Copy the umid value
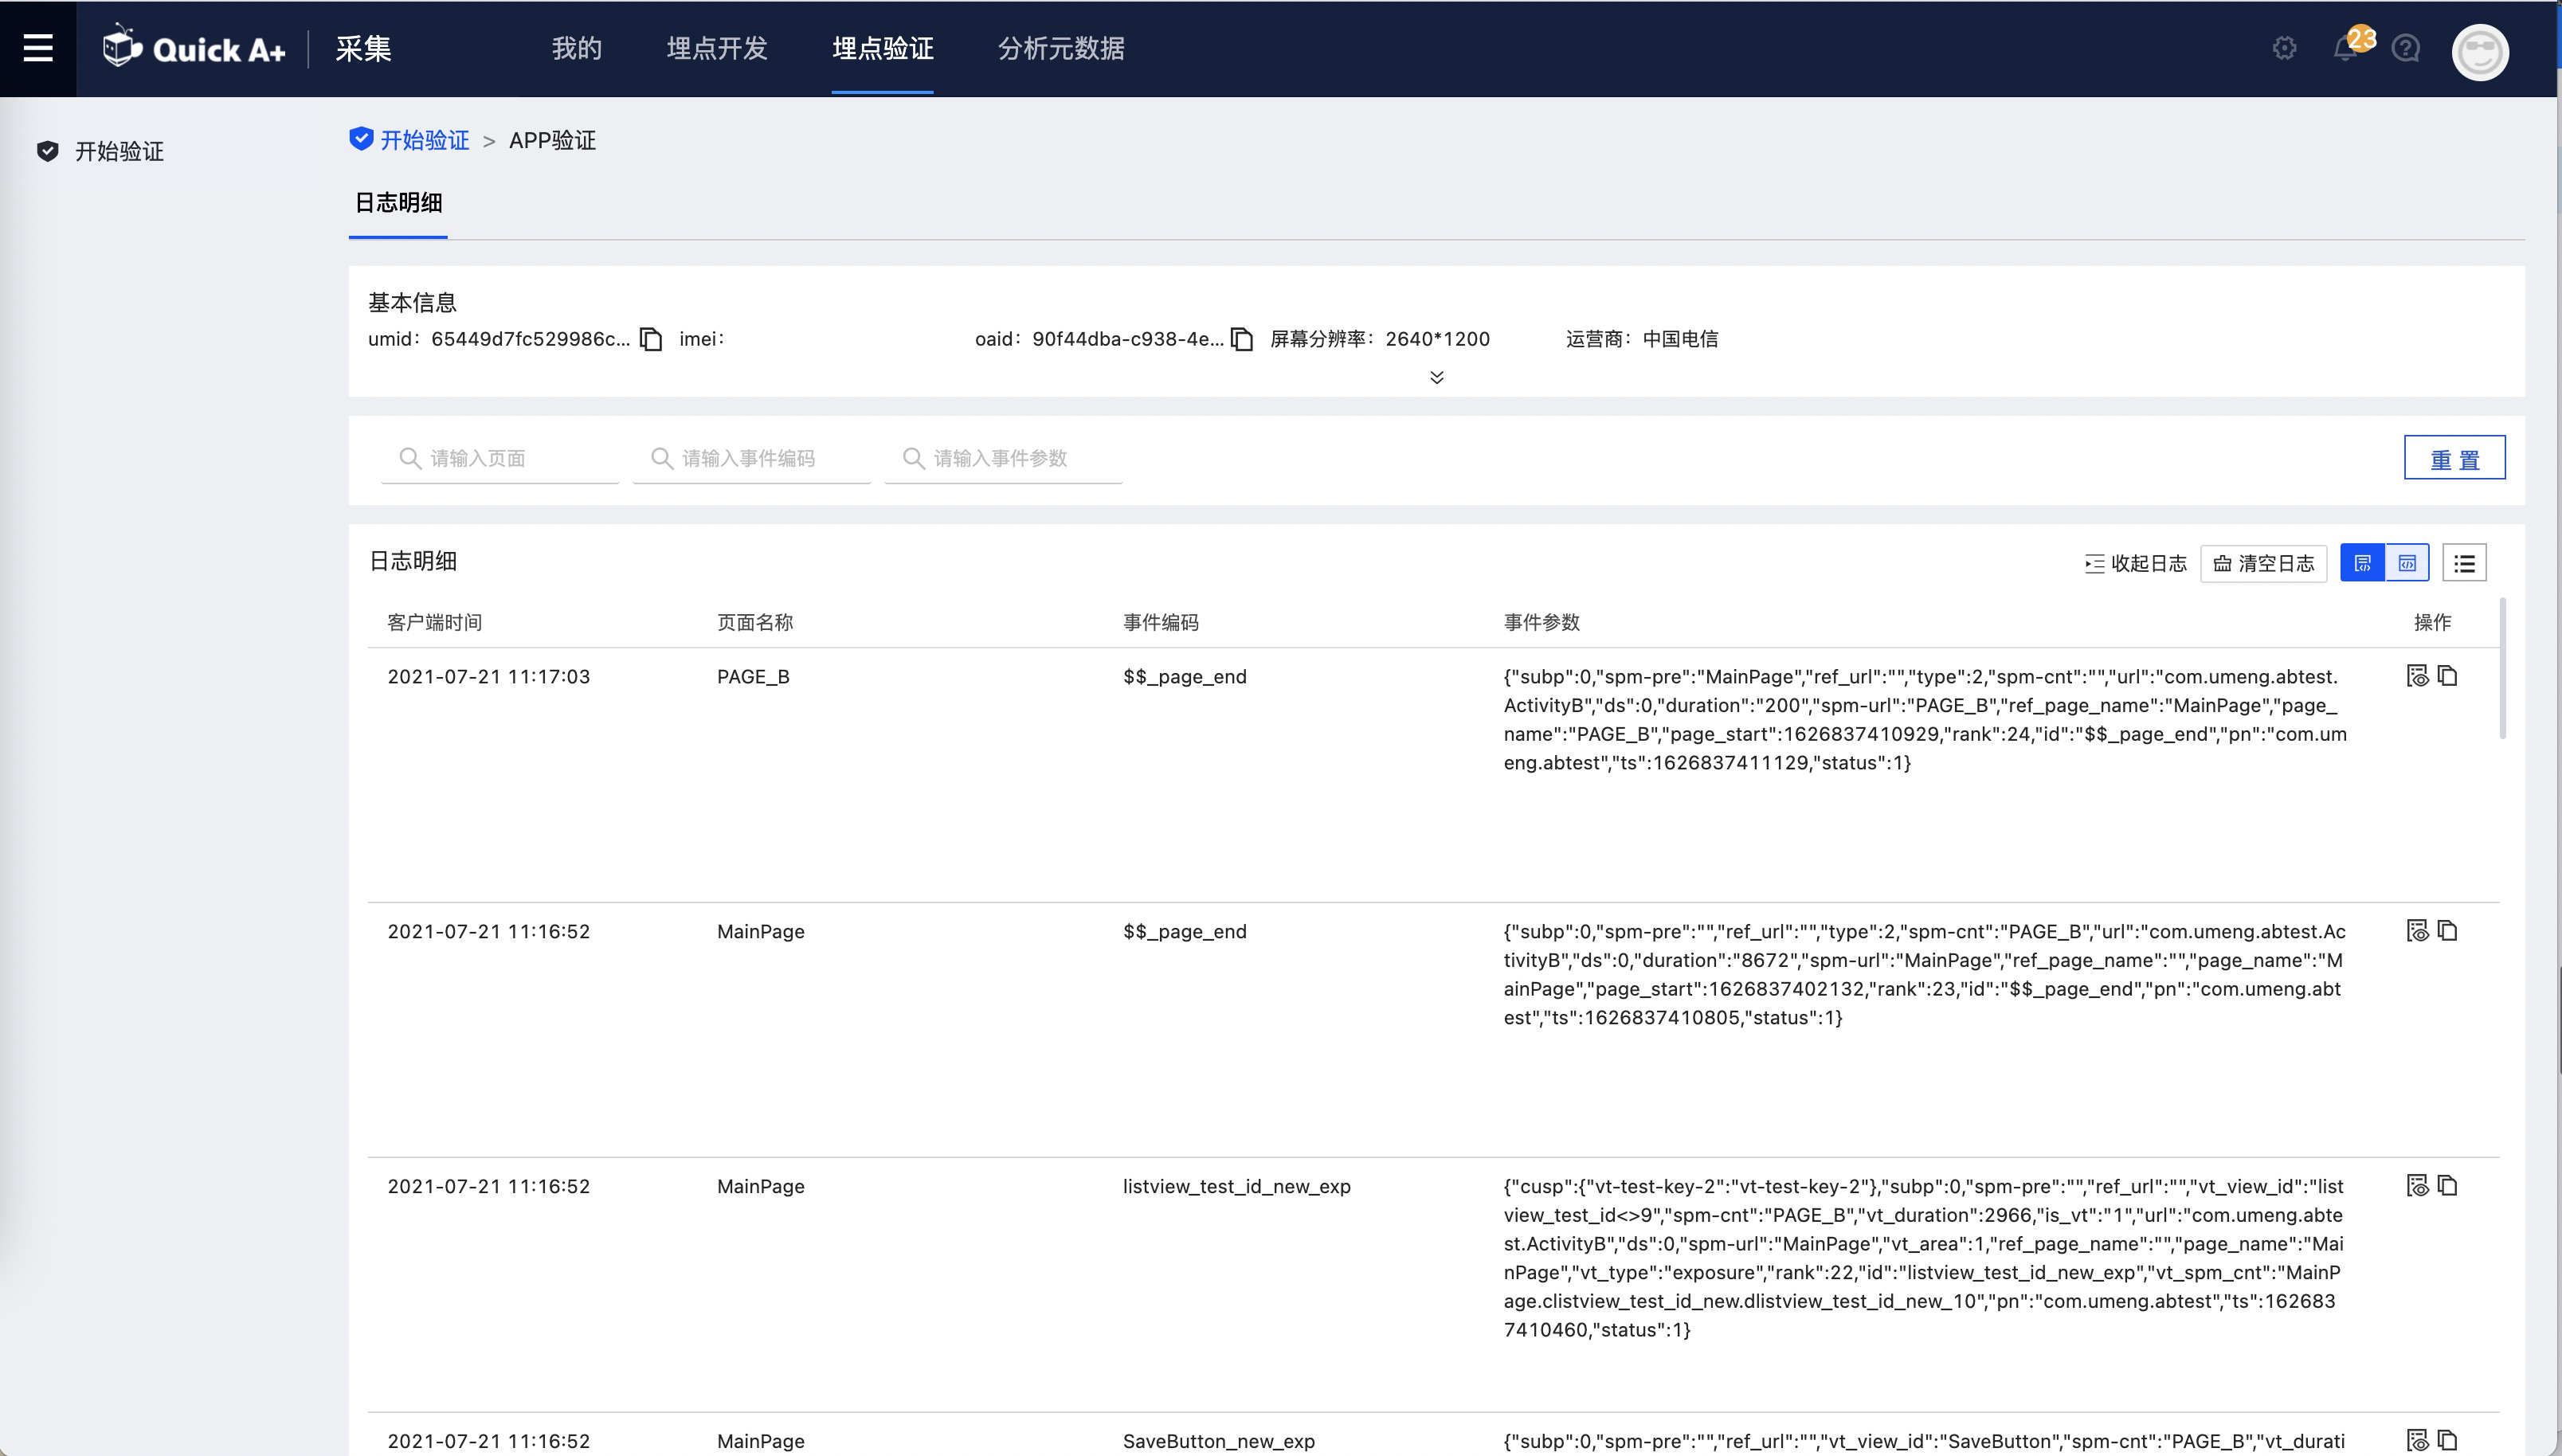Screen dimensions: 2562x1456 click(651, 339)
